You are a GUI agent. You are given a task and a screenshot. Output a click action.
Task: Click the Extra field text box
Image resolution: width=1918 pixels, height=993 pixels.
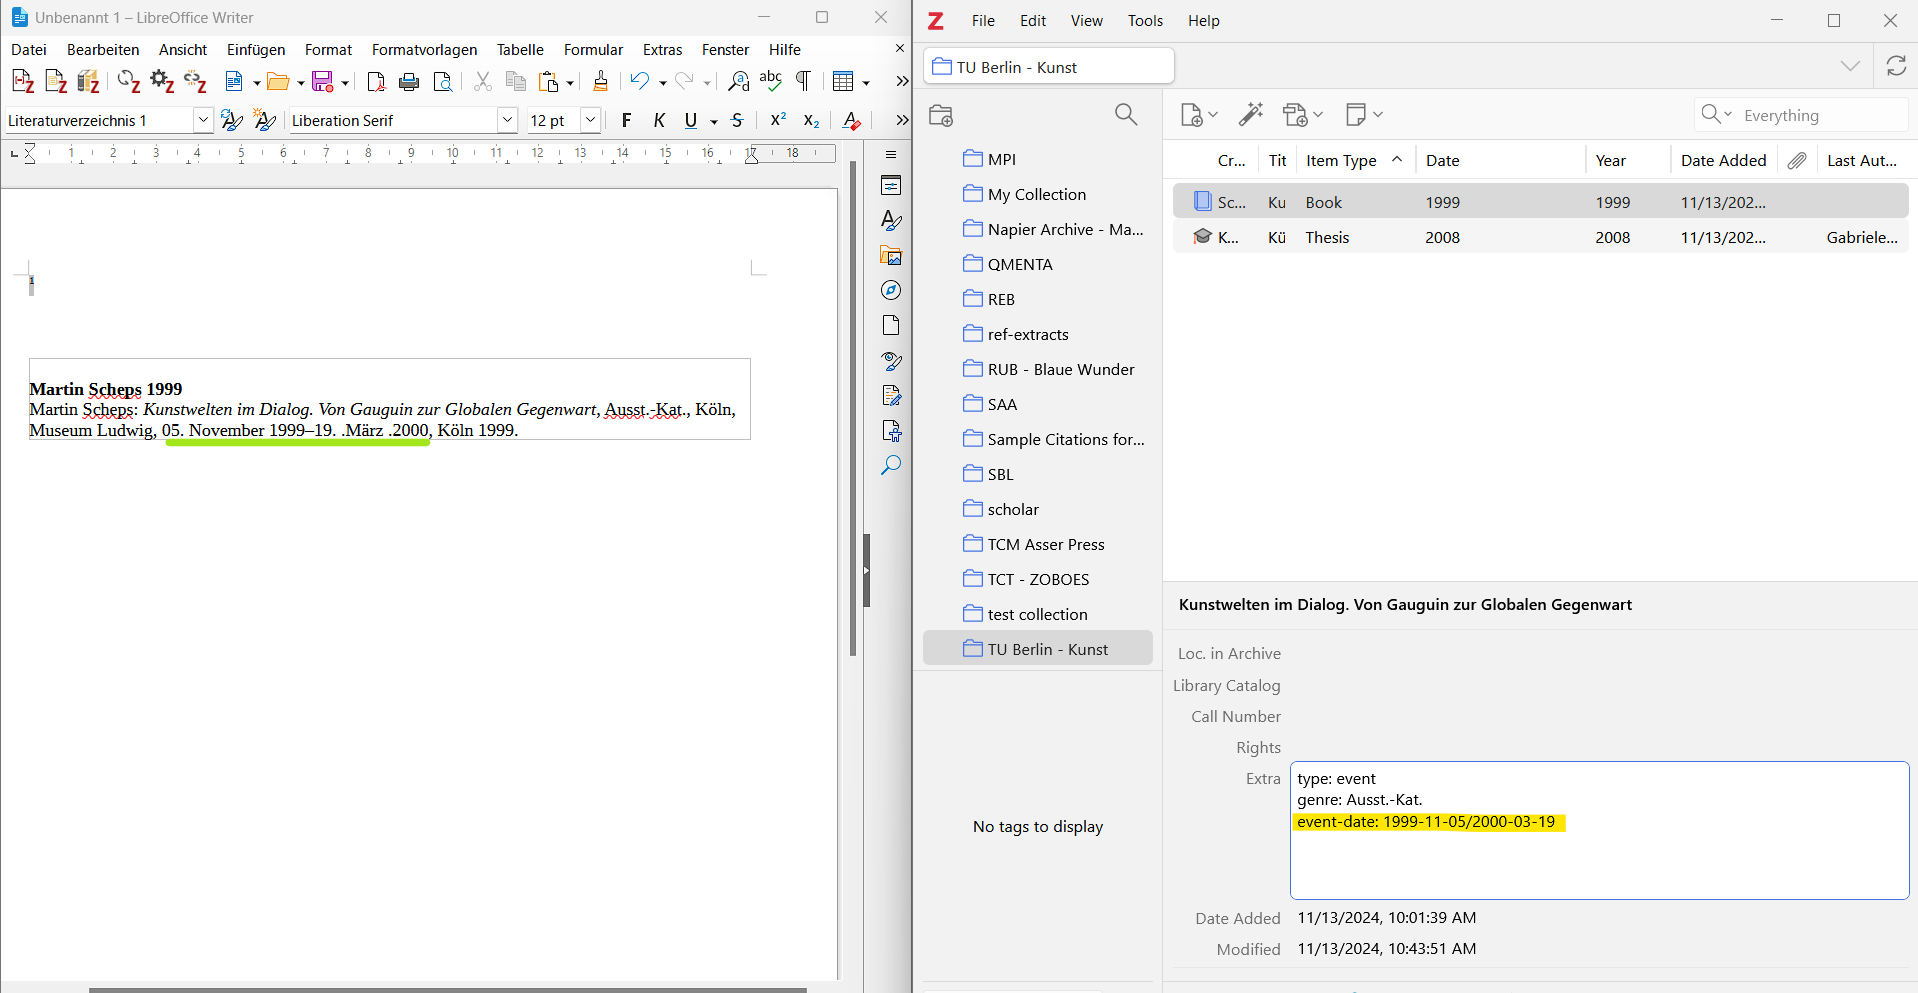point(1599,830)
